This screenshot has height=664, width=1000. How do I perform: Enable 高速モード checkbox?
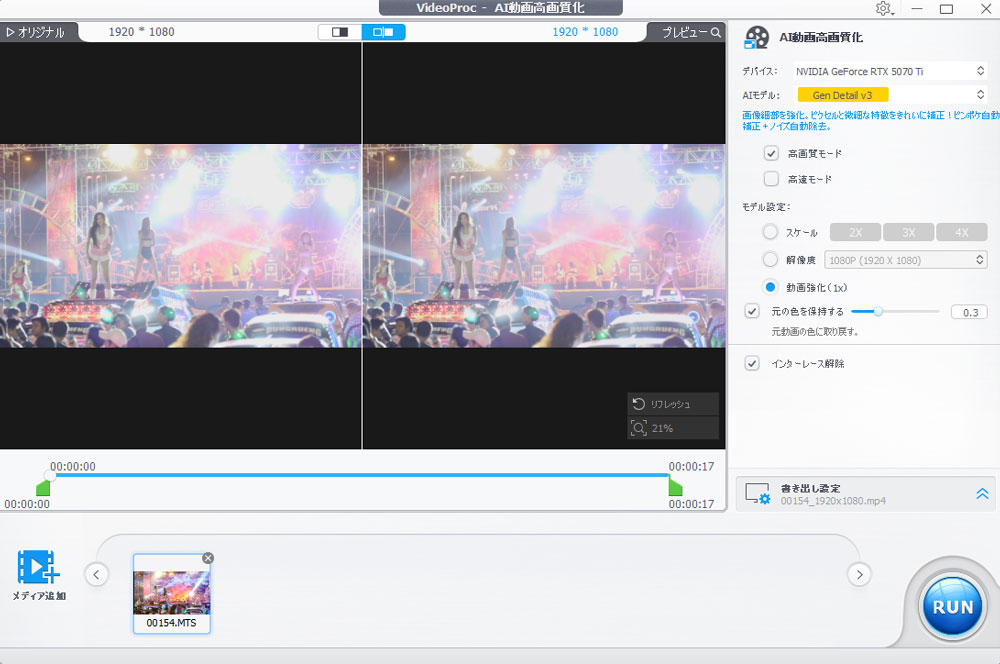(771, 179)
